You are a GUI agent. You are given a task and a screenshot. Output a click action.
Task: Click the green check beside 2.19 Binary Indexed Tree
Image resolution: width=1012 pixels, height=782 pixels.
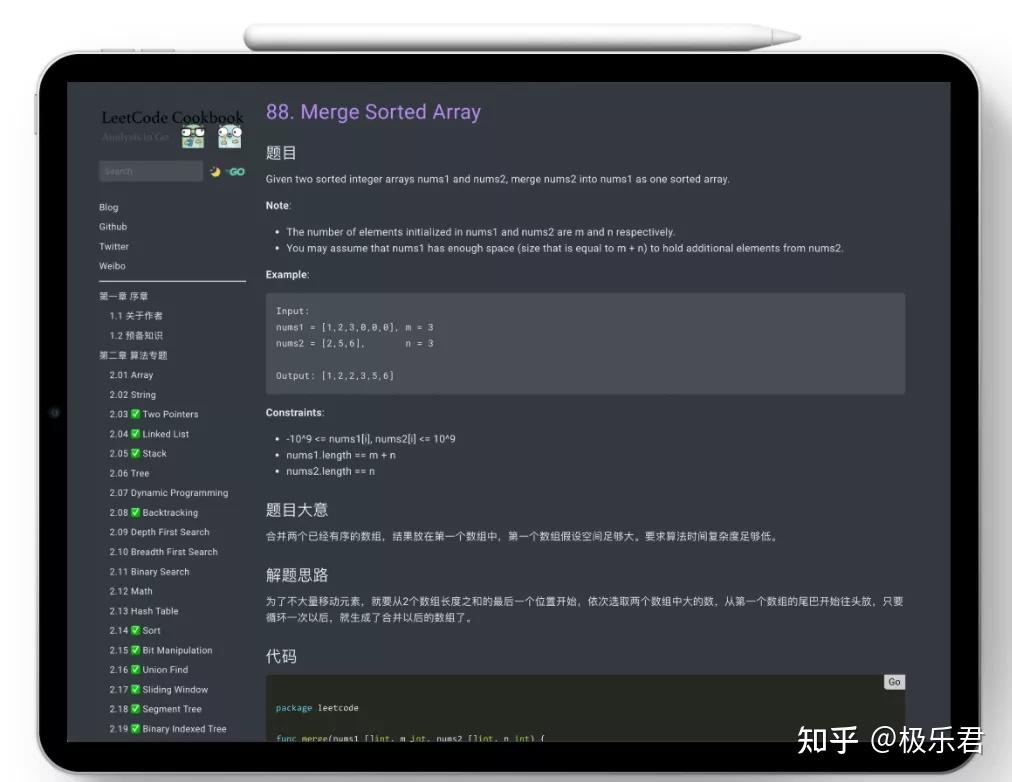pyautogui.click(x=134, y=728)
